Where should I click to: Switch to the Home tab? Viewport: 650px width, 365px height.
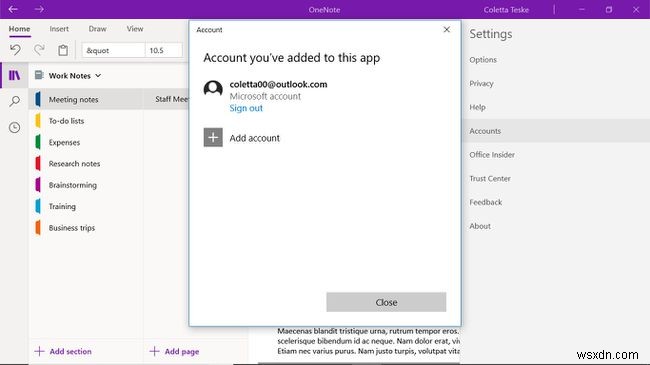pyautogui.click(x=19, y=29)
